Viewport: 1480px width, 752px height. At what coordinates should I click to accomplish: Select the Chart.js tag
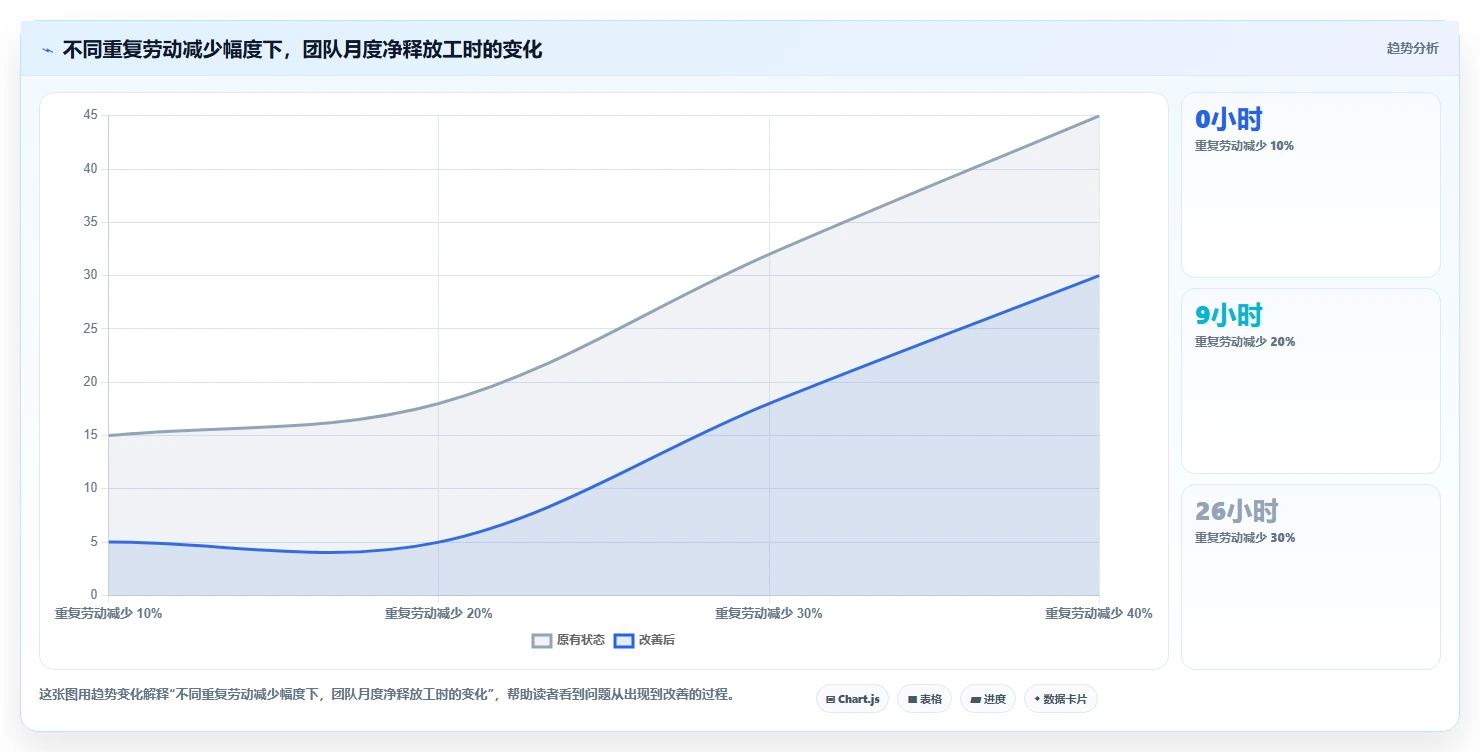pyautogui.click(x=852, y=699)
